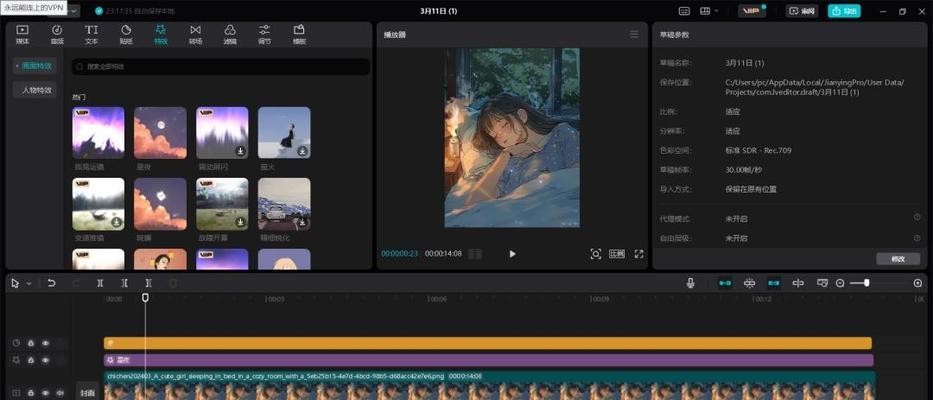Image resolution: width=933 pixels, height=400 pixels.
Task: Select the Effects (特效) tab
Action: pyautogui.click(x=161, y=35)
